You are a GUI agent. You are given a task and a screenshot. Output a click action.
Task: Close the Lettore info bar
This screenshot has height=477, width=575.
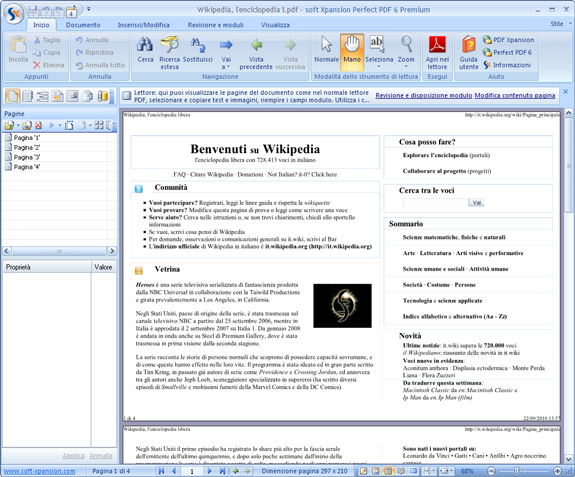[565, 92]
